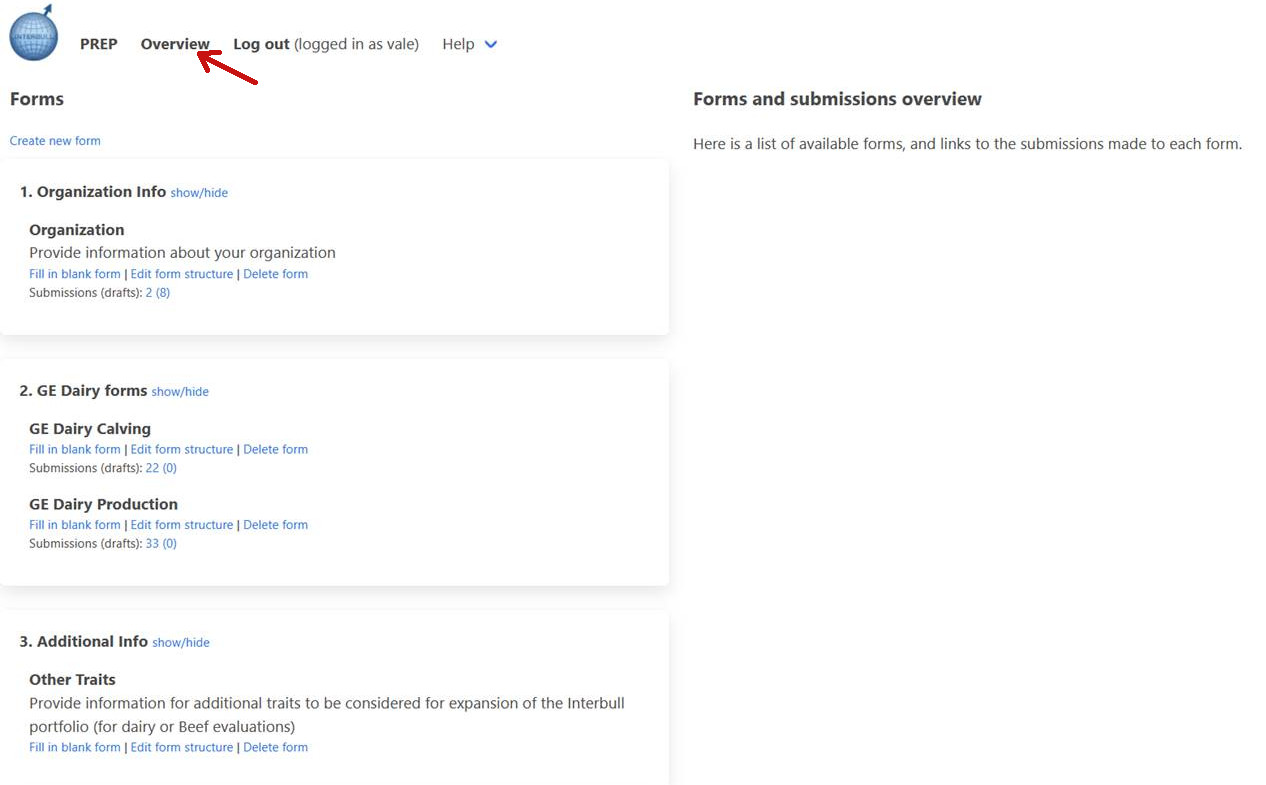
Task: Fill in blank Organization form
Action: coord(75,274)
